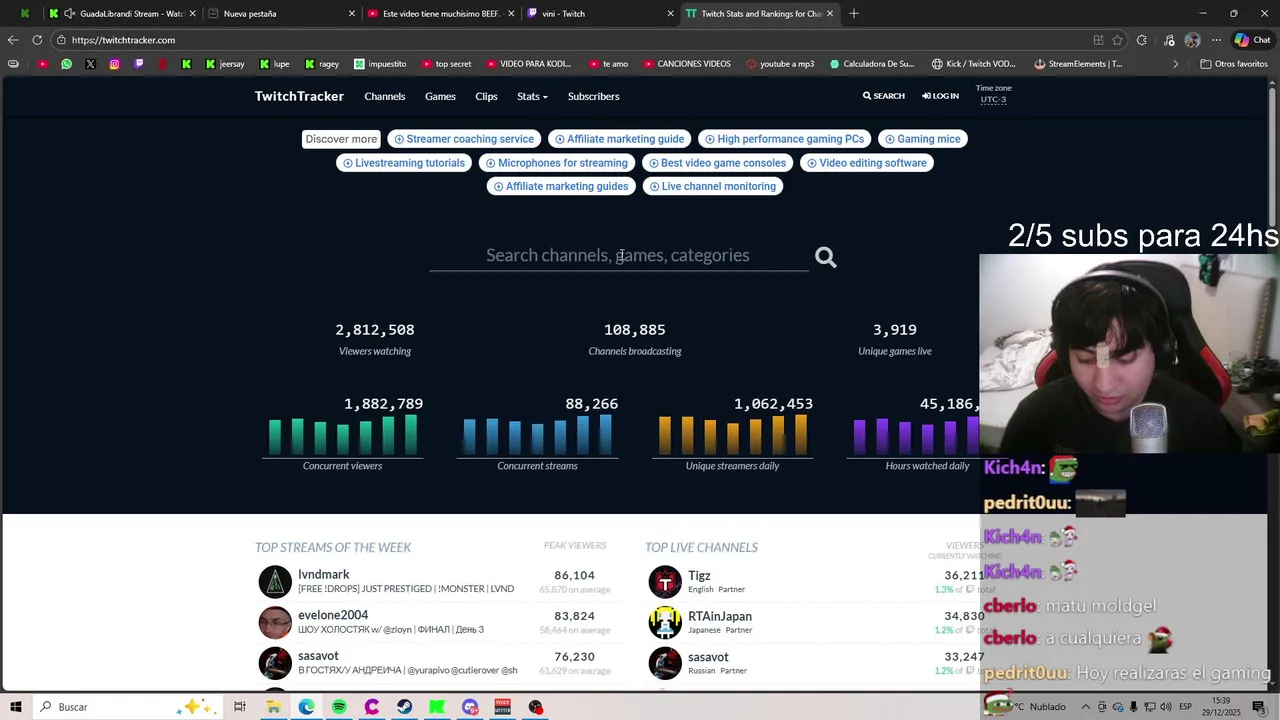Open the Instagram bookmark icon

(x=114, y=64)
